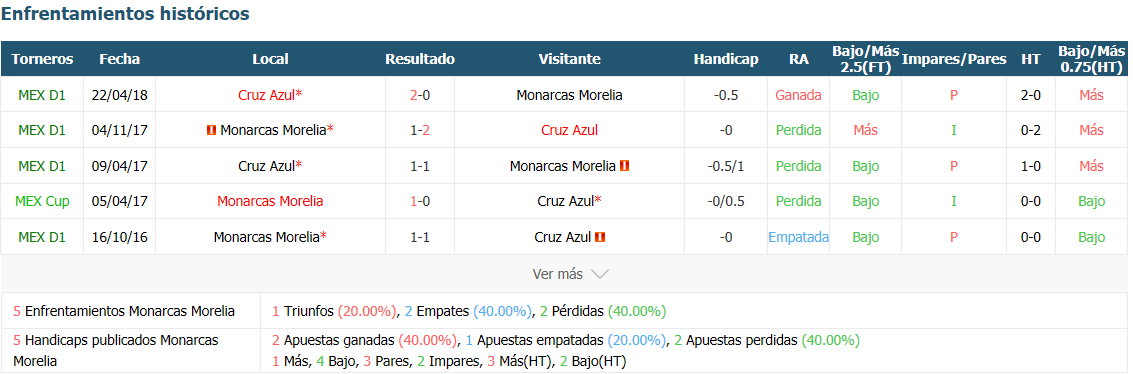Image resolution: width=1133 pixels, height=374 pixels.
Task: Click the Bajo/Más 2.5(FT) column header
Action: click(x=865, y=59)
